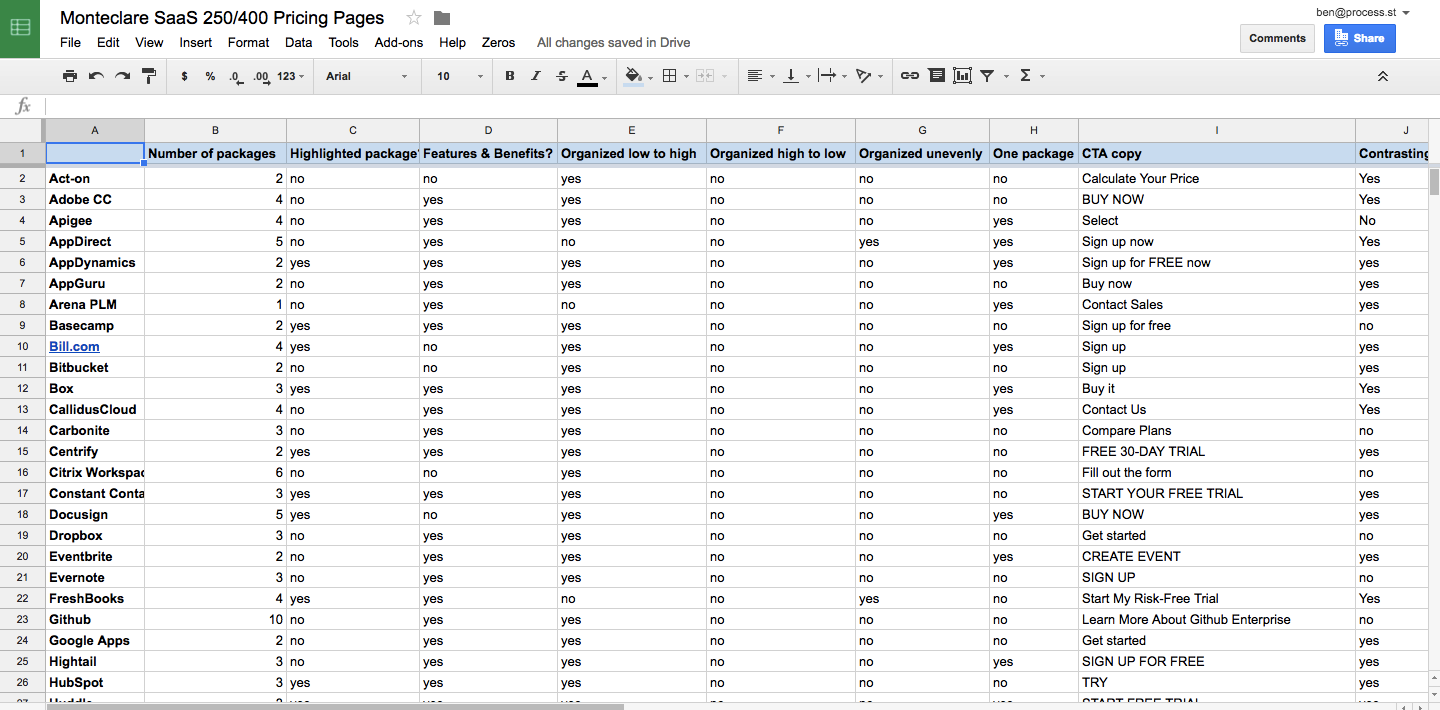Image resolution: width=1440 pixels, height=710 pixels.
Task: Click the filter funnel icon
Action: (x=987, y=76)
